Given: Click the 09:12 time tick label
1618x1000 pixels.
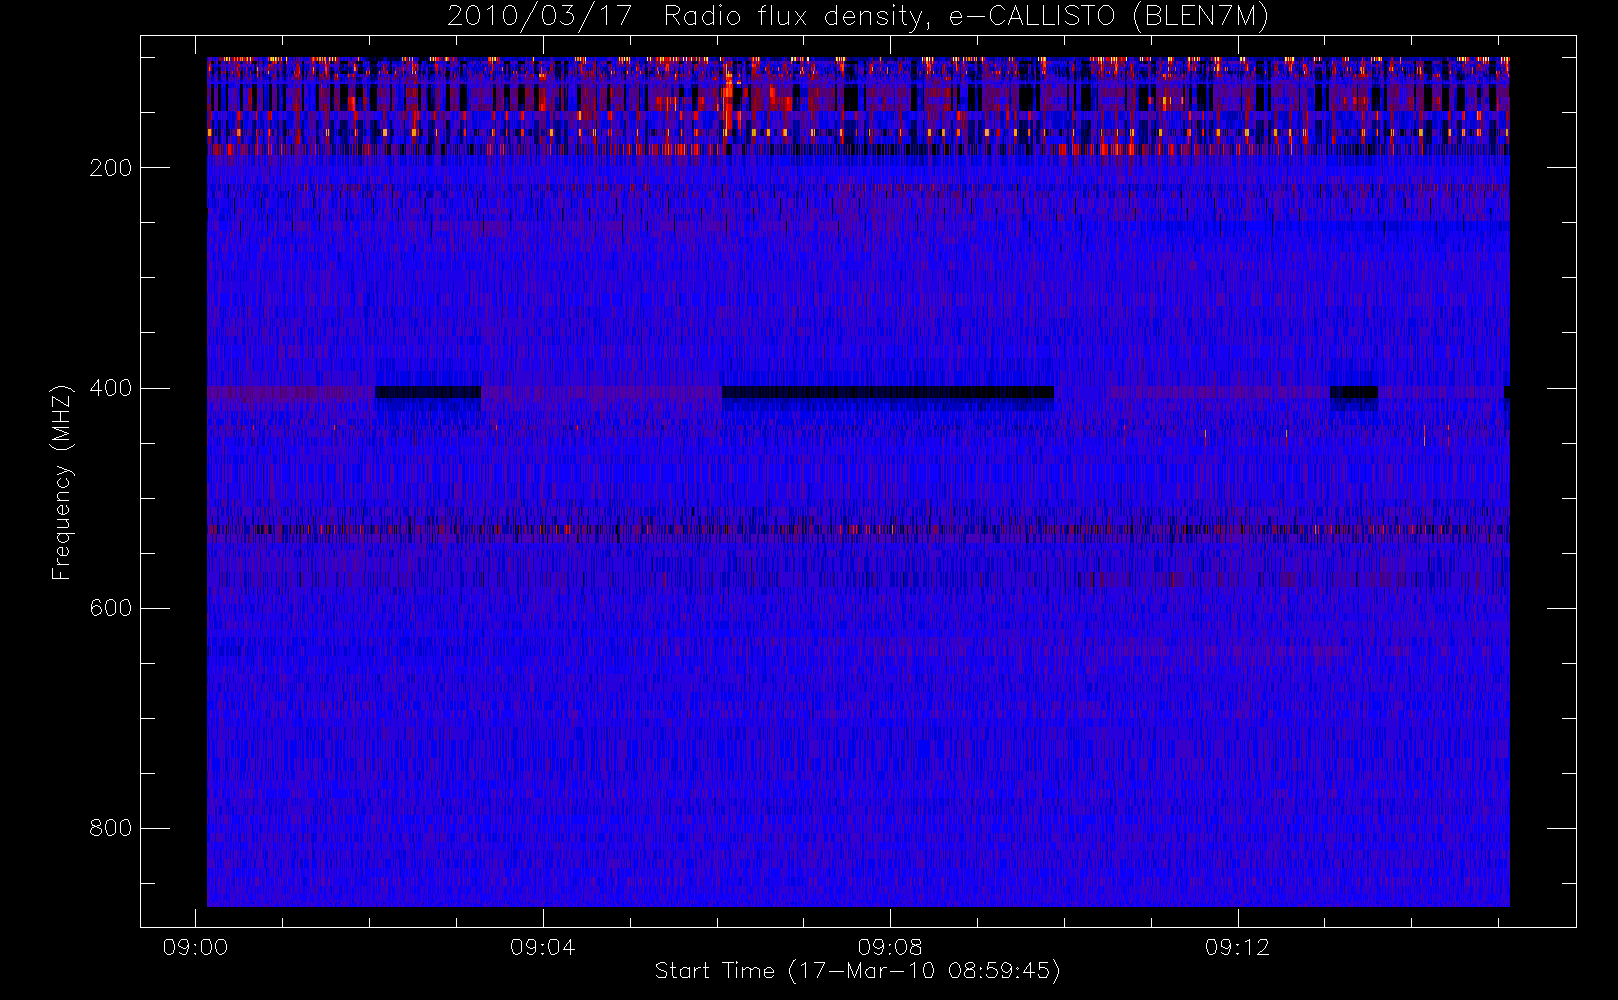Looking at the screenshot, I should (1237, 947).
